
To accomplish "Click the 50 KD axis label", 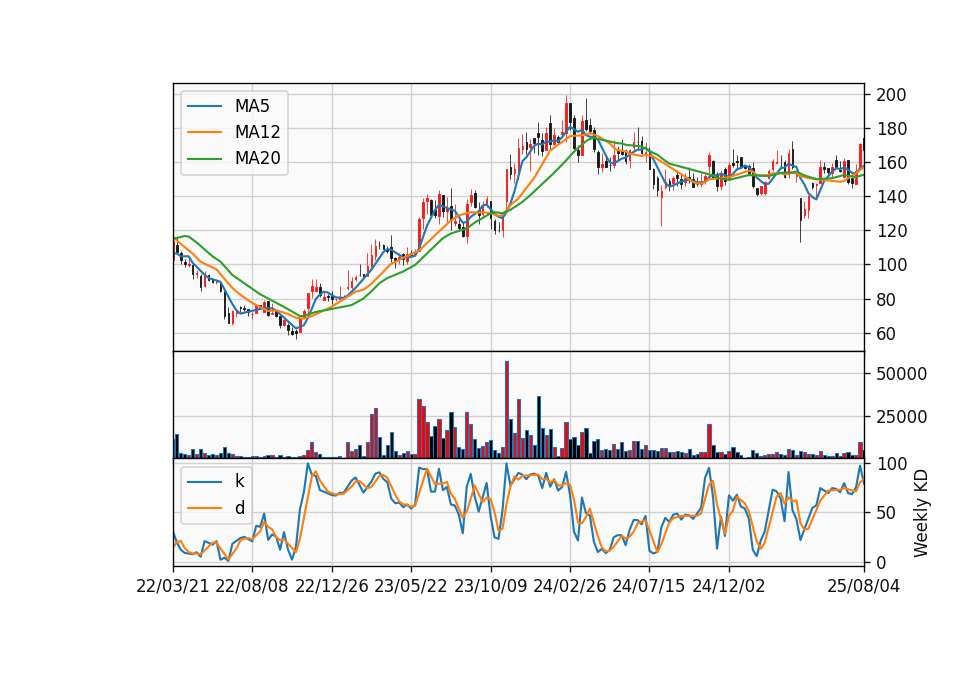I will [886, 513].
